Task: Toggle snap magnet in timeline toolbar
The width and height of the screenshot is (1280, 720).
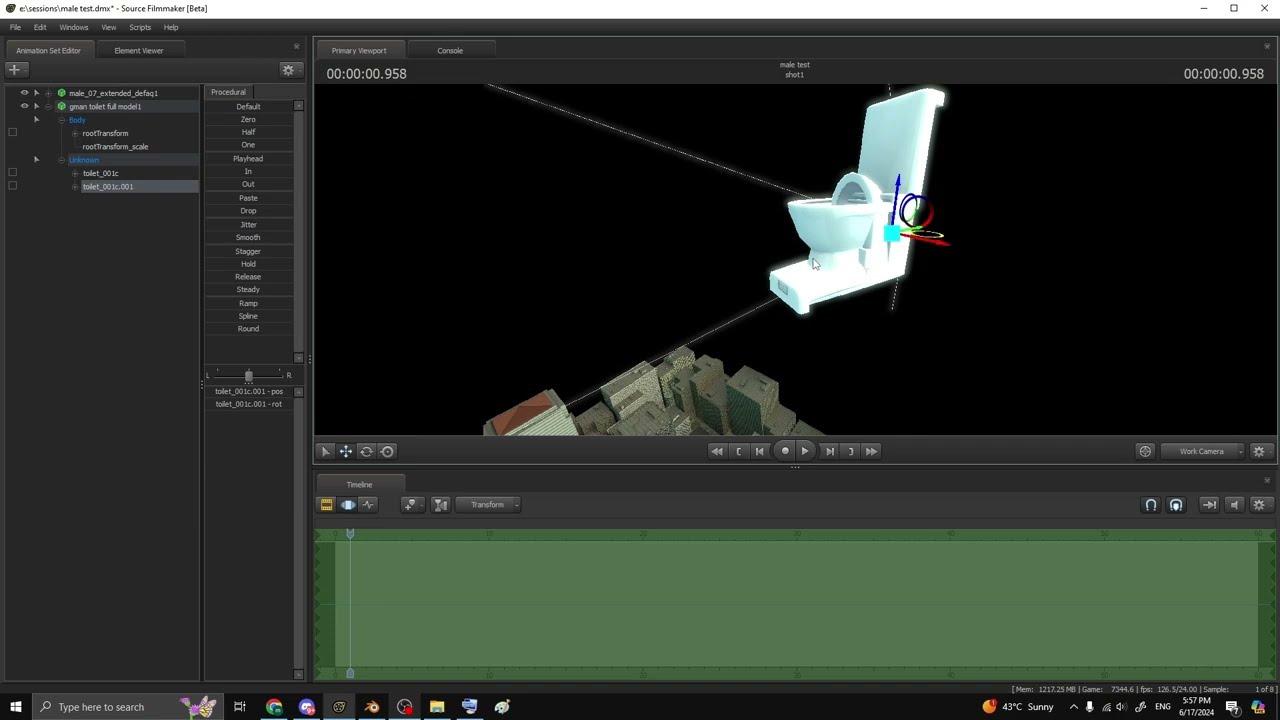Action: (x=1151, y=505)
